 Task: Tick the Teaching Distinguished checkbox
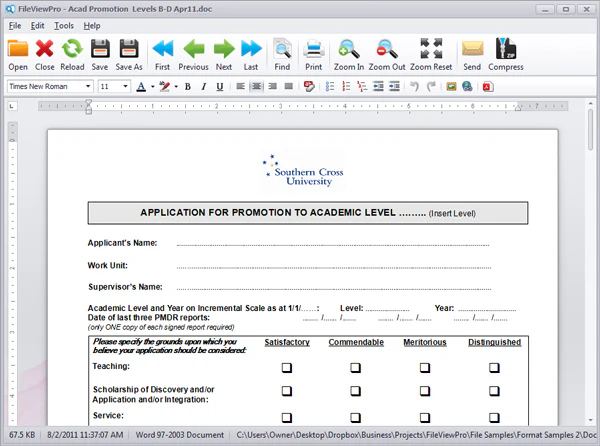click(x=494, y=368)
